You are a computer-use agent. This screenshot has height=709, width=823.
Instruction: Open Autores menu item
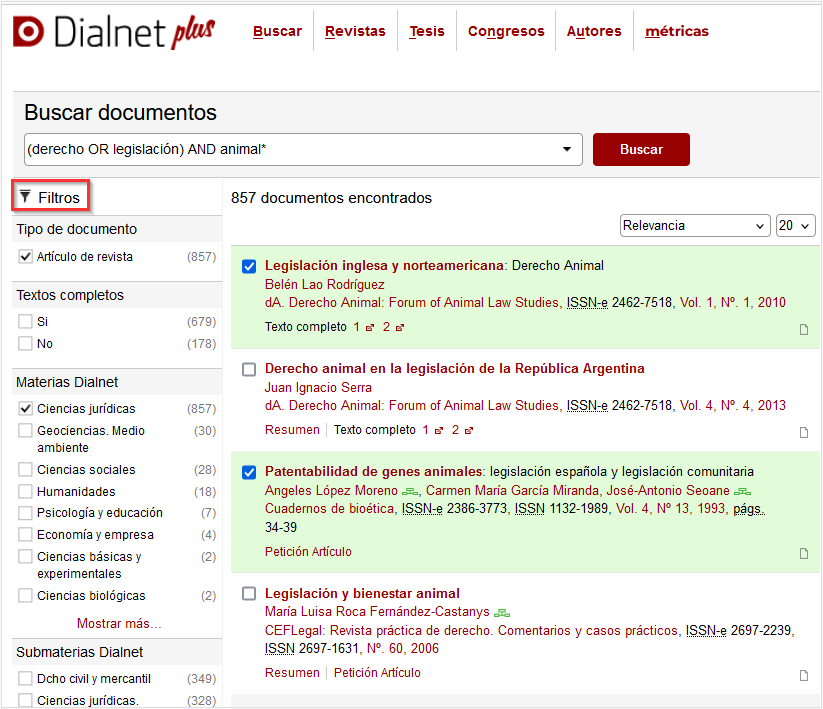[594, 31]
